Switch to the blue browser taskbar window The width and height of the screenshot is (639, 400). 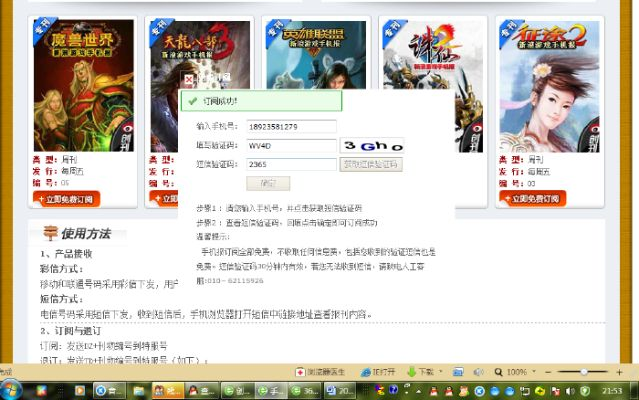(109, 391)
